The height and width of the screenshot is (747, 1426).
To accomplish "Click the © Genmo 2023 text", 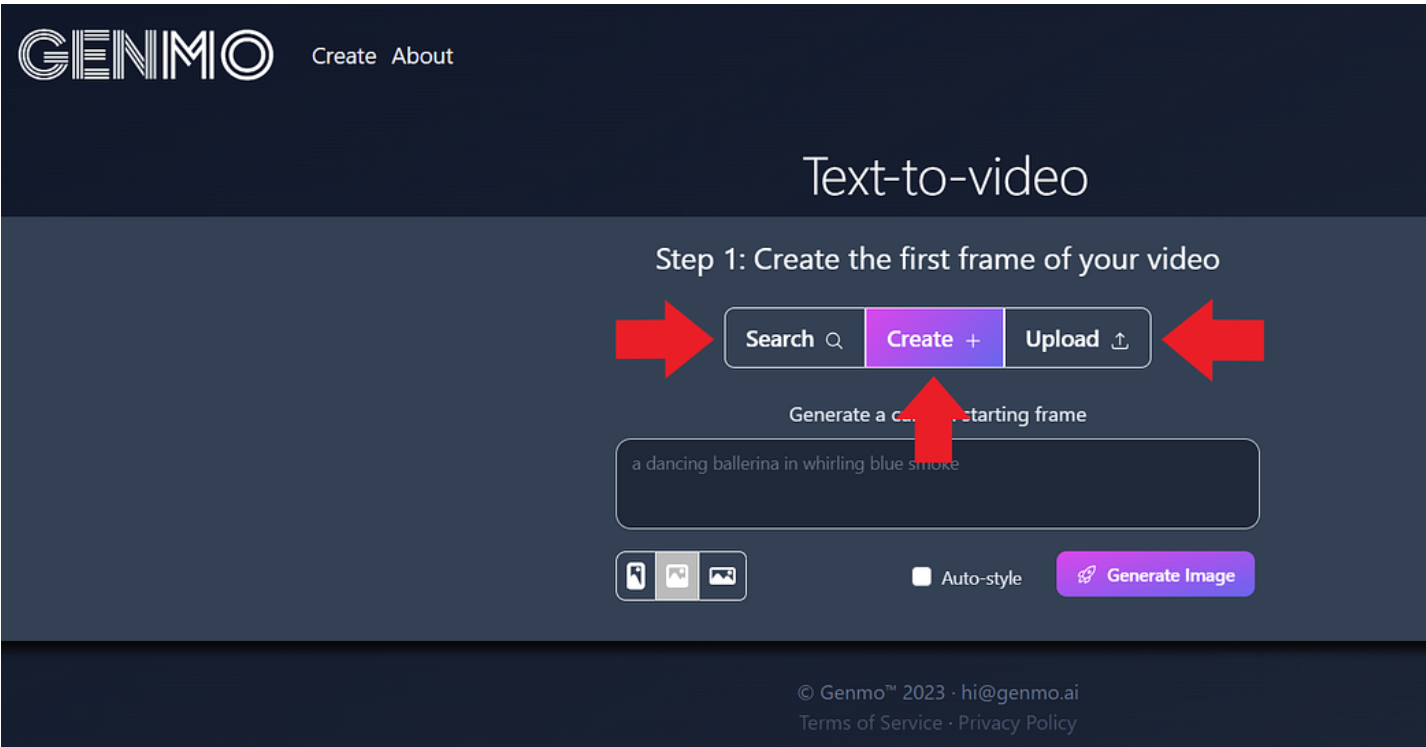I will point(871,692).
